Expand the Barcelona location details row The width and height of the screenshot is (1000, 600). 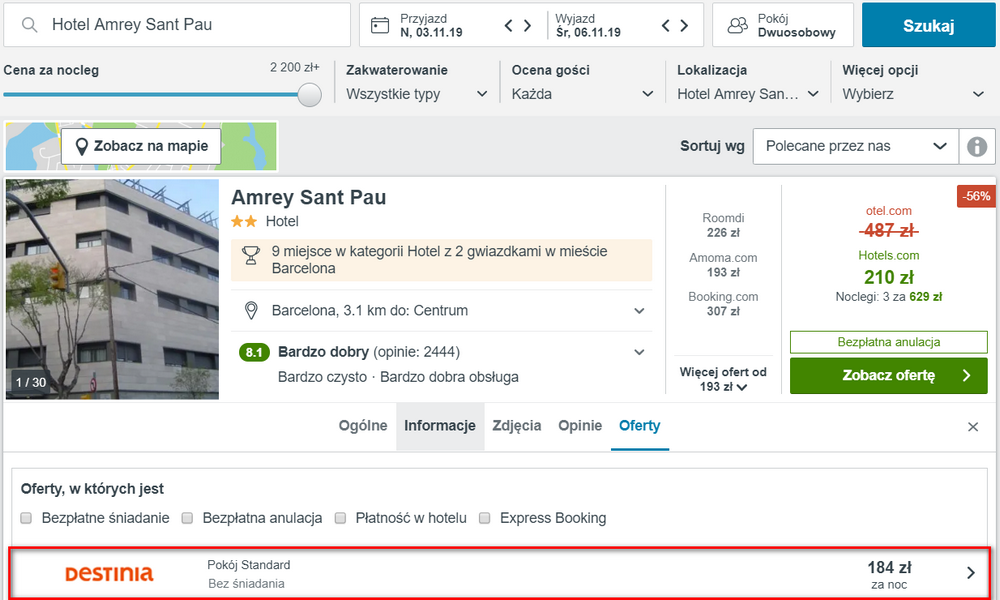[441, 311]
